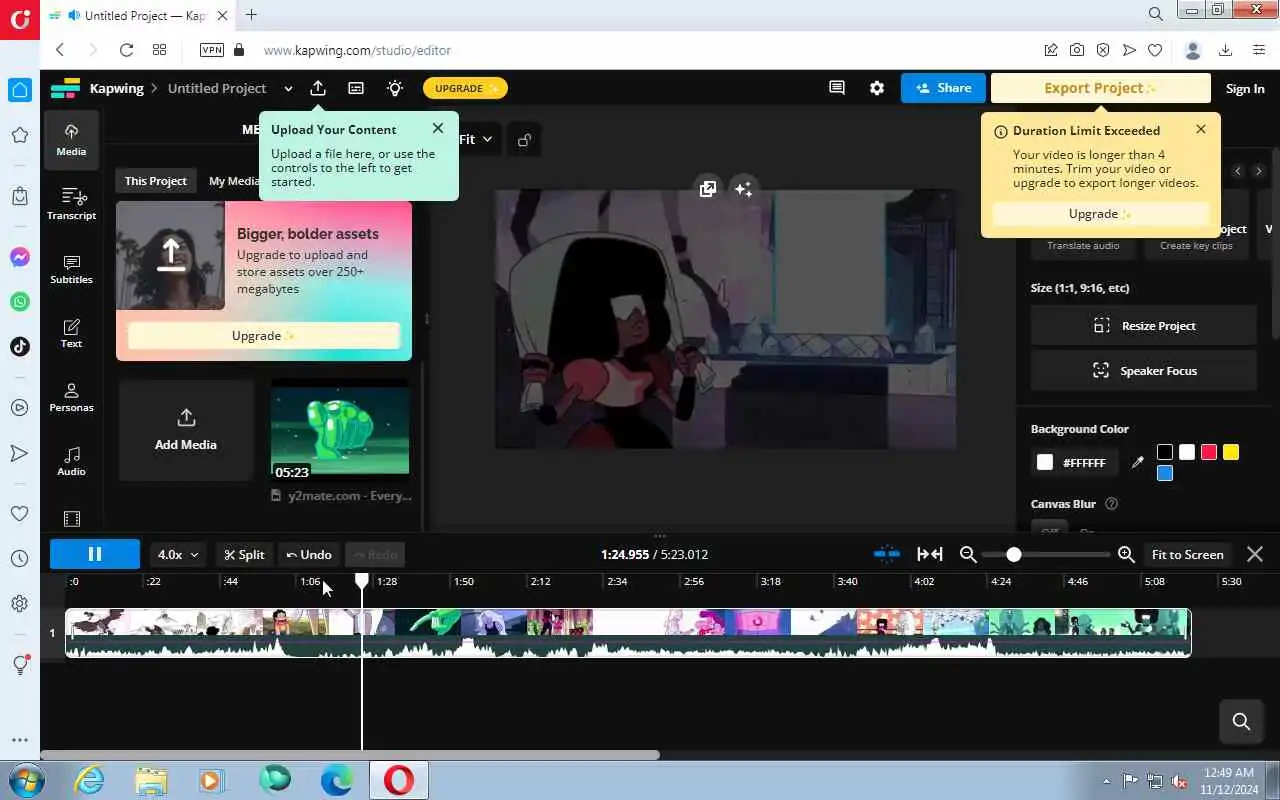The width and height of the screenshot is (1280, 800).
Task: Open the Subtitles tool
Action: [x=71, y=269]
